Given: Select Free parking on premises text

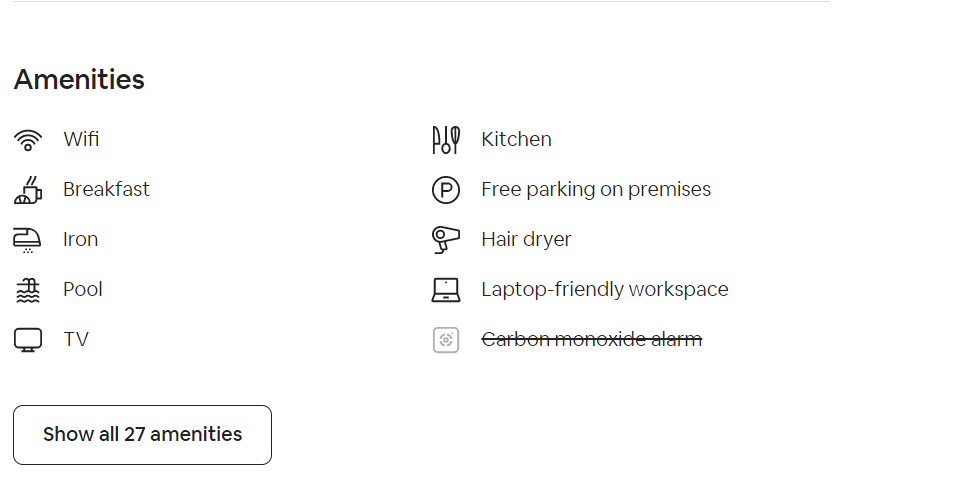Looking at the screenshot, I should click(x=596, y=189).
